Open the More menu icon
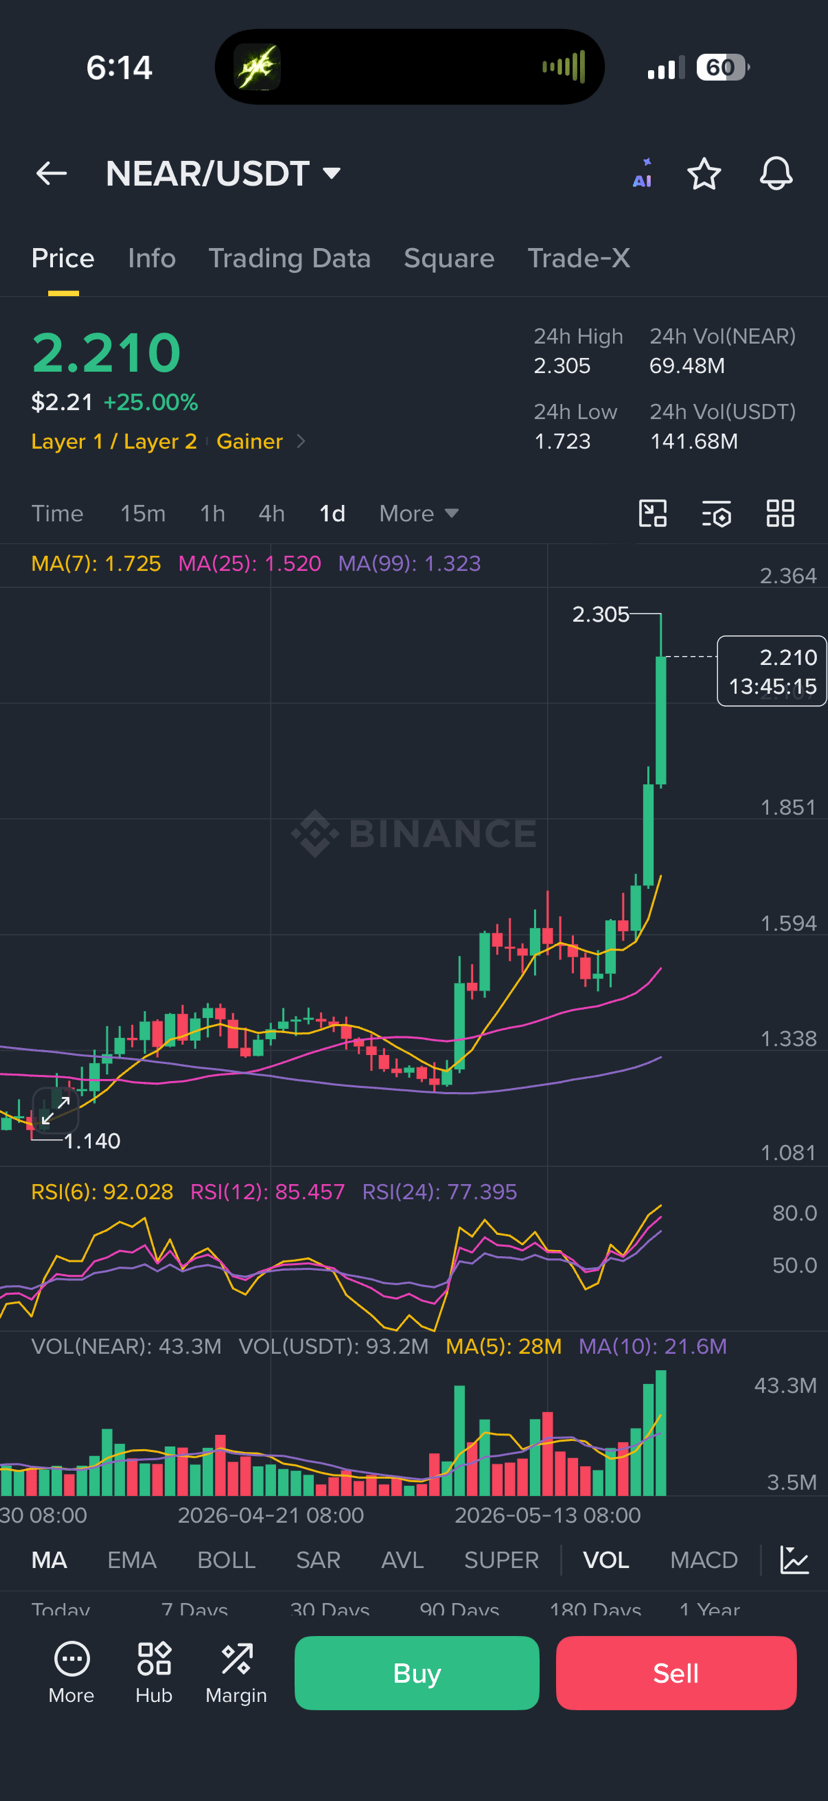Screen dimensions: 828x1801 tap(71, 1673)
